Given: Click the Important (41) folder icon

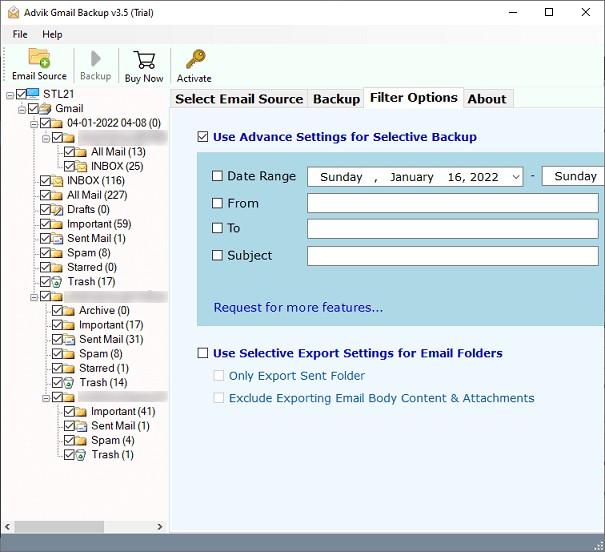Looking at the screenshot, I should click(x=81, y=412).
